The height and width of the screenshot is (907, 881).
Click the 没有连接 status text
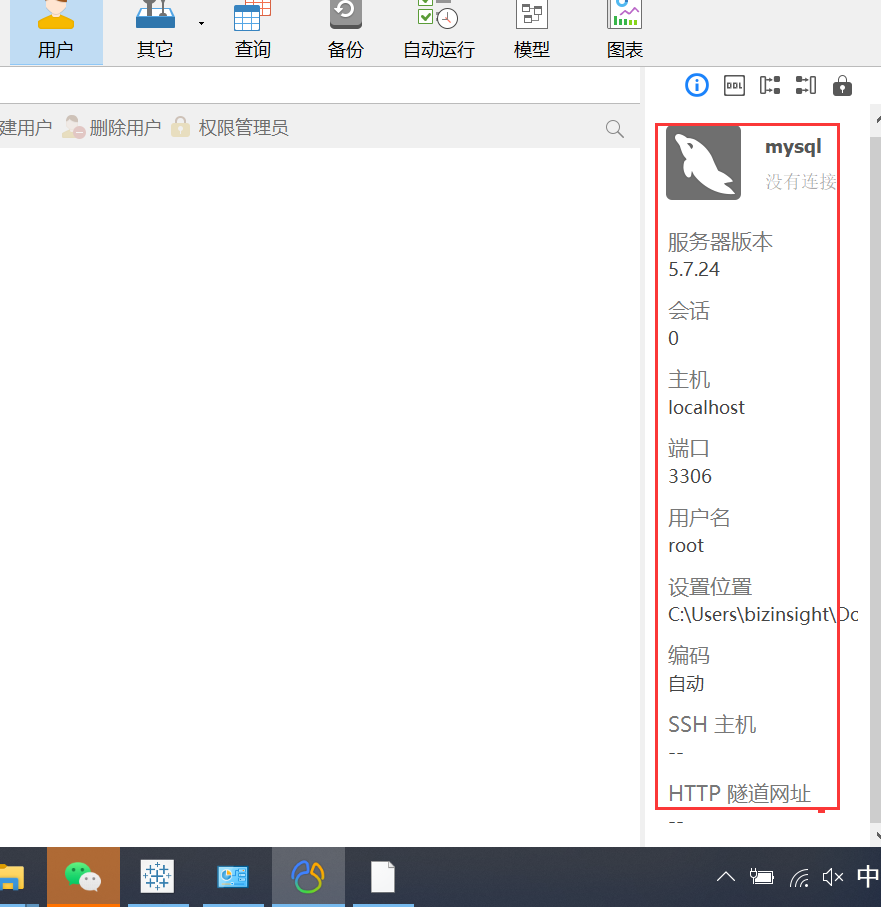pyautogui.click(x=801, y=182)
